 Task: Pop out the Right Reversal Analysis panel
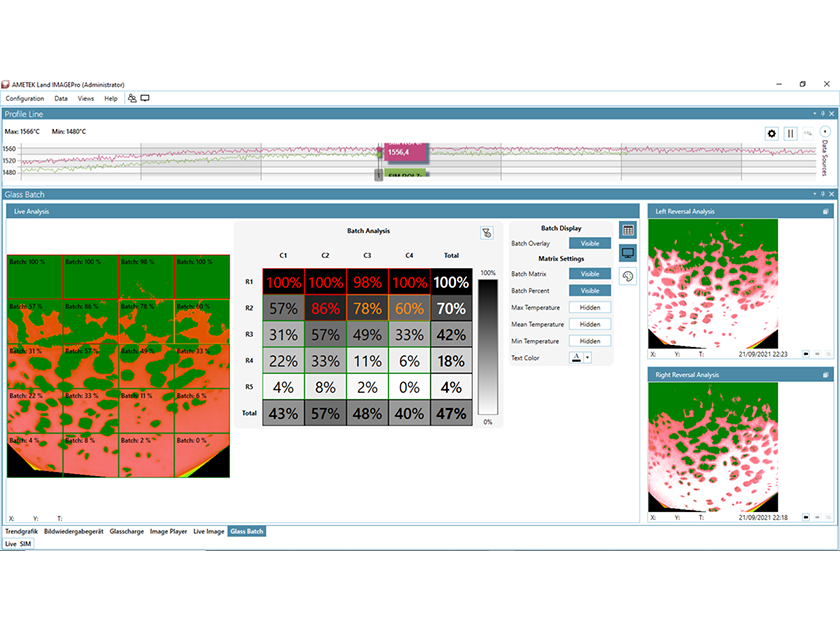point(826,375)
